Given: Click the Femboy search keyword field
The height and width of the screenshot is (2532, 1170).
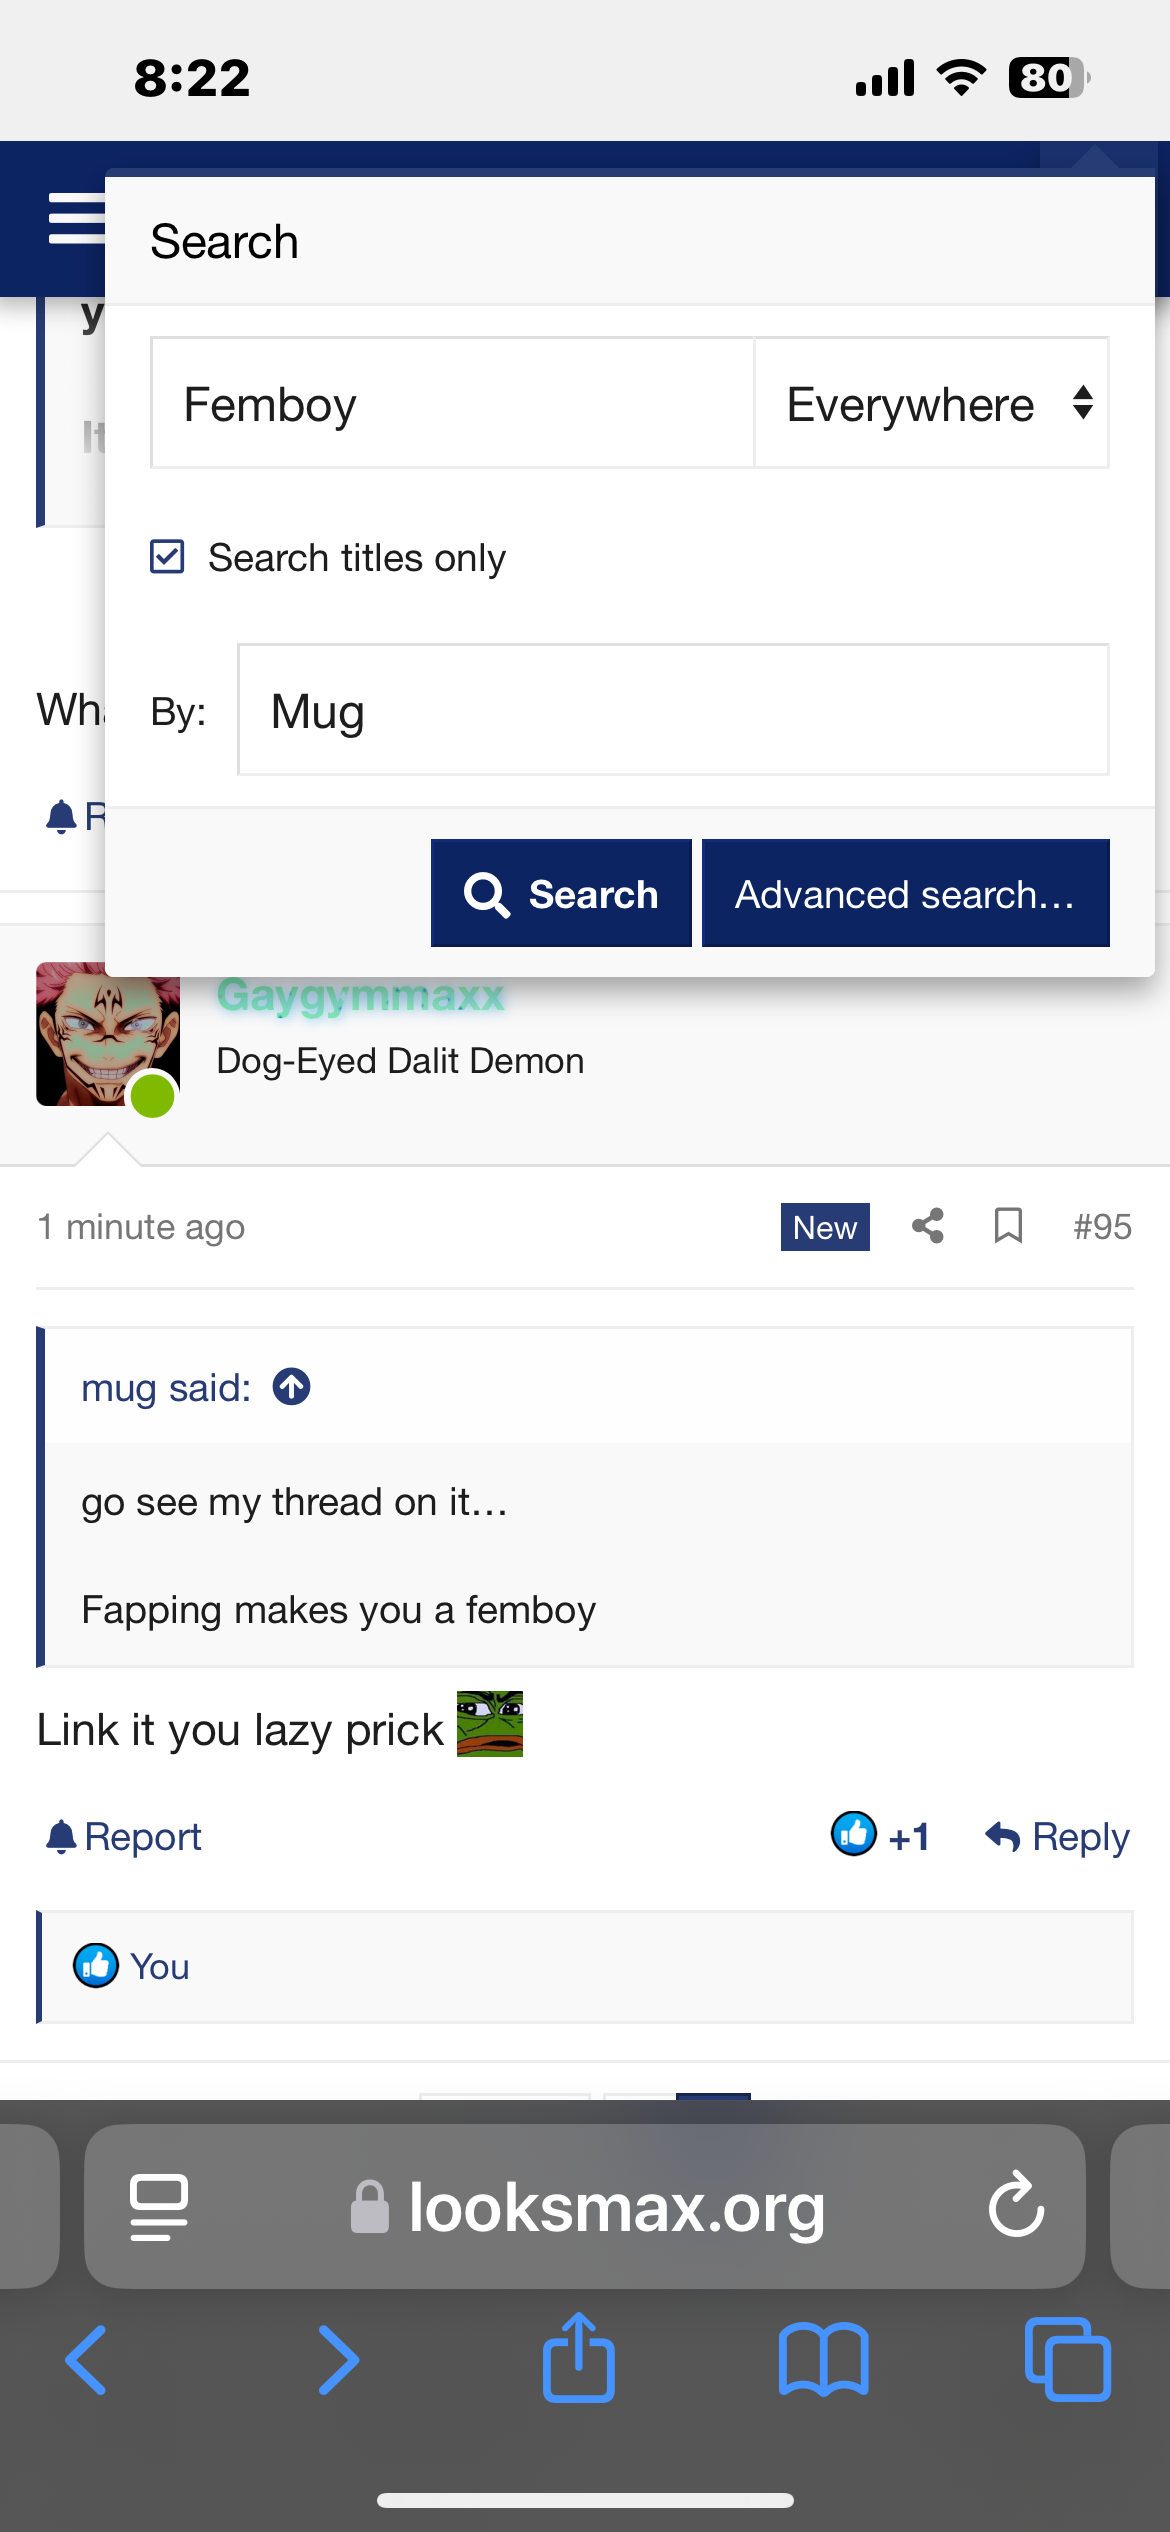Looking at the screenshot, I should point(452,404).
